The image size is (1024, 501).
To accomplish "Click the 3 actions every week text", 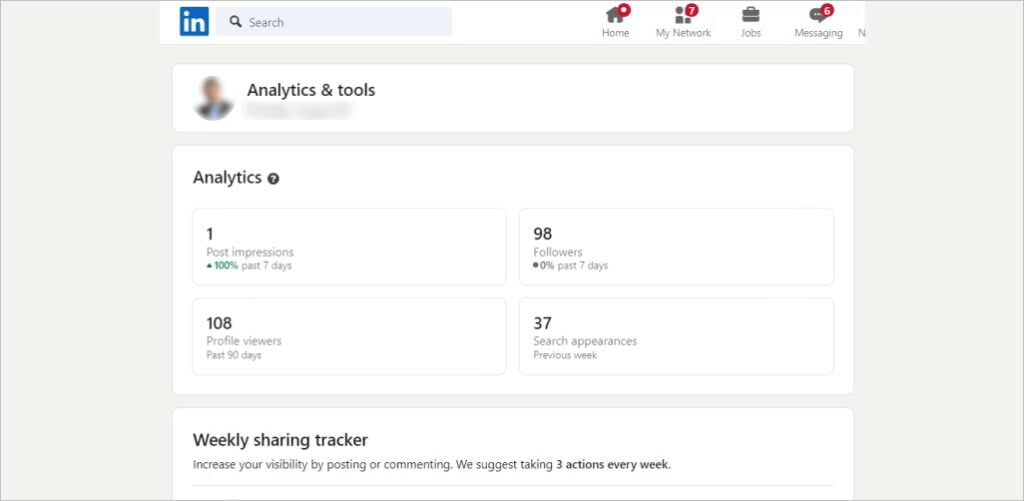I will tap(612, 465).
